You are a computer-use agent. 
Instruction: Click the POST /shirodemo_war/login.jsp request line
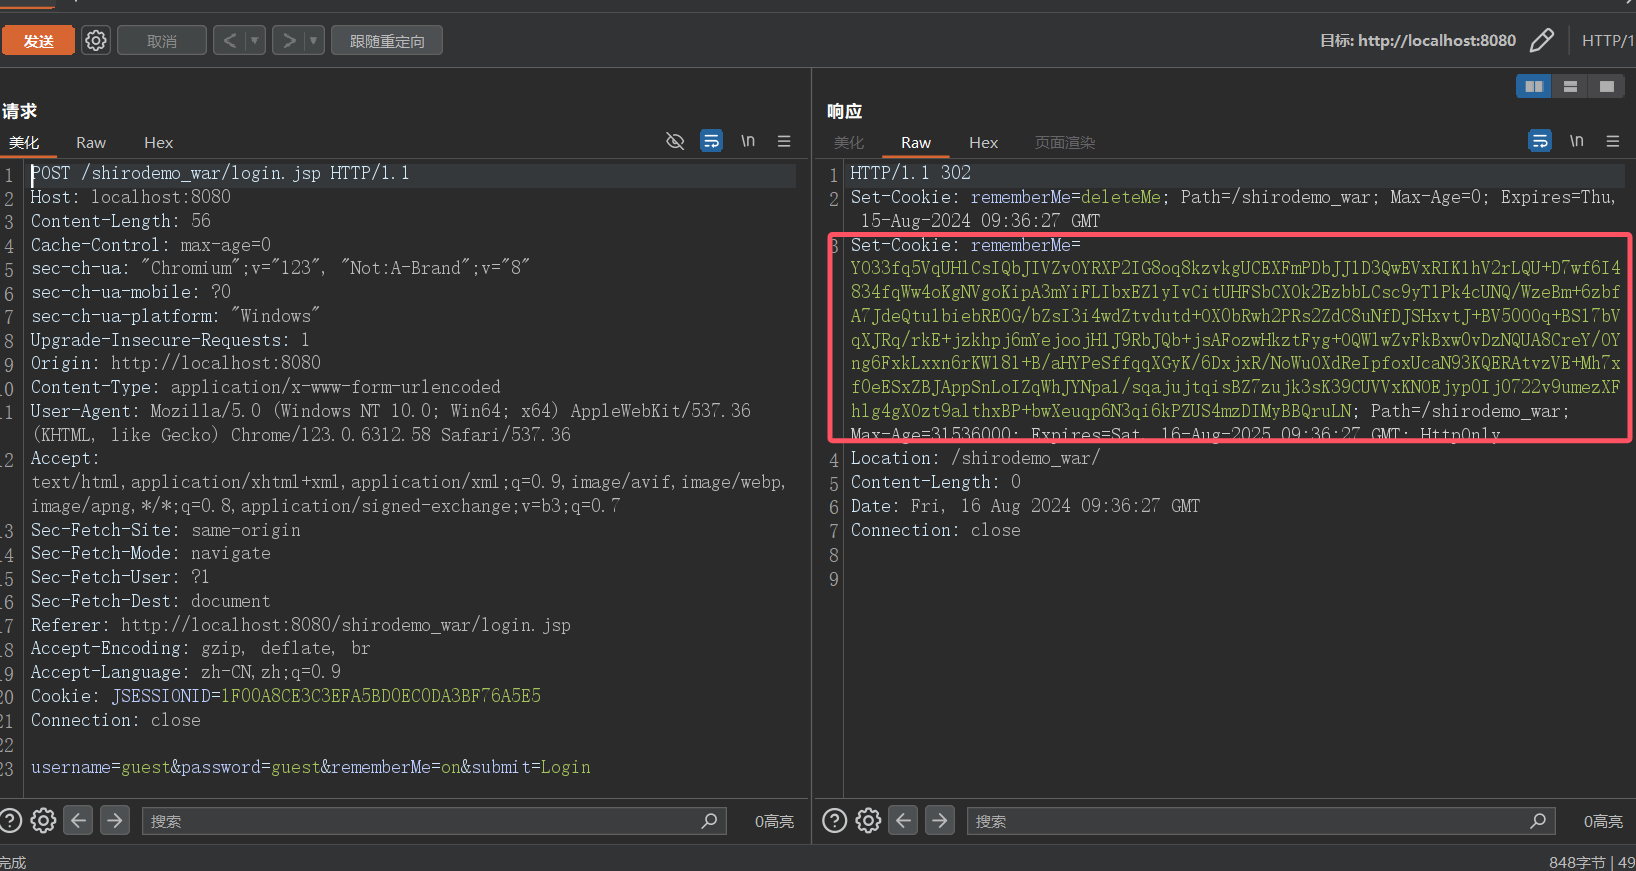click(x=220, y=174)
